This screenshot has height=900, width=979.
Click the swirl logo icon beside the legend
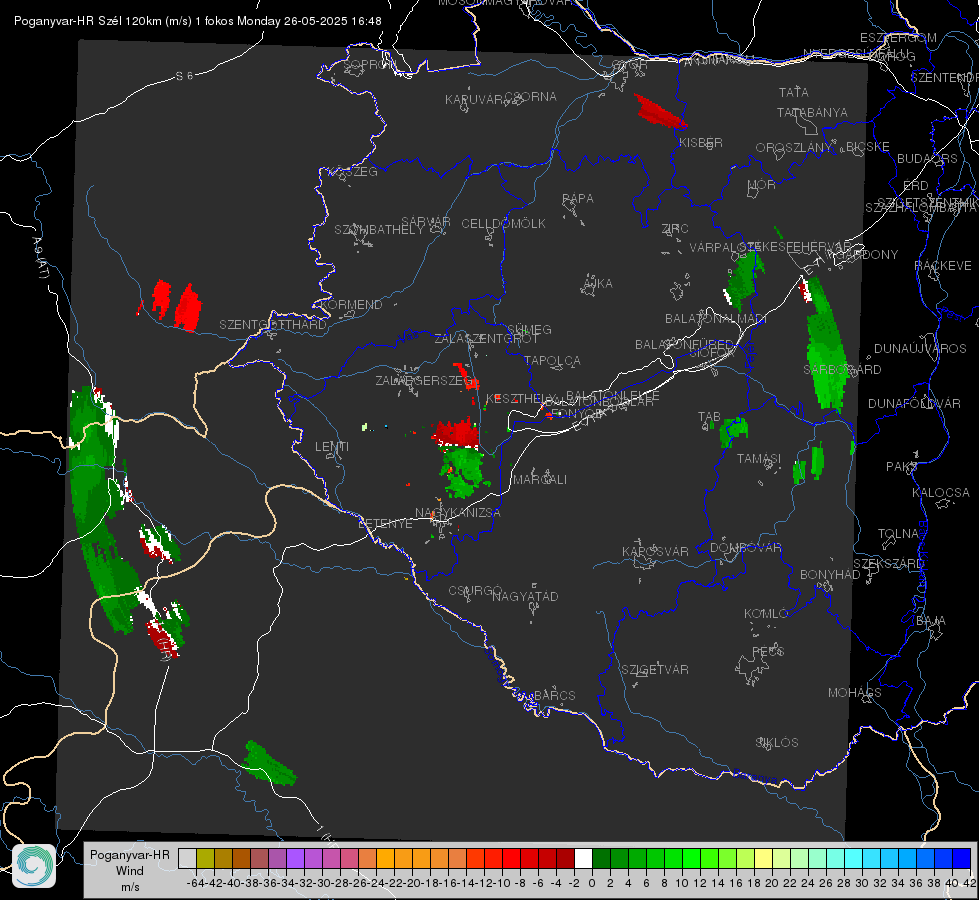point(34,866)
